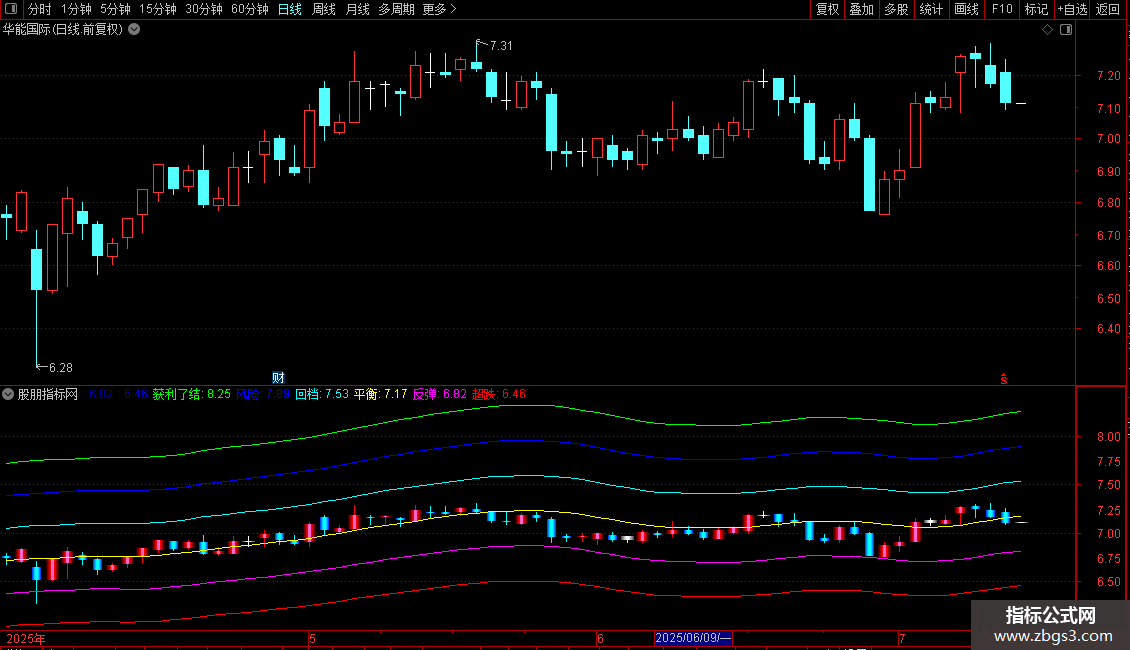Click the 统计 statistics button

pyautogui.click(x=930, y=9)
